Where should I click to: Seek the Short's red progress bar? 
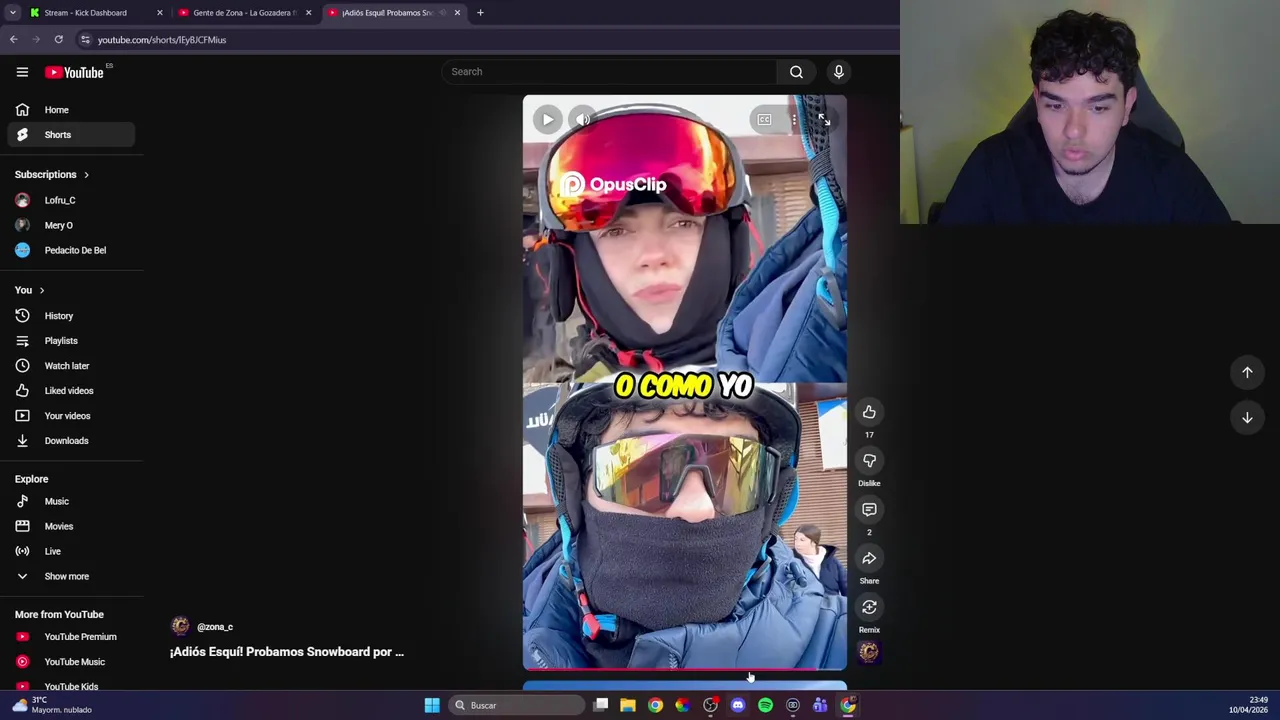click(685, 668)
